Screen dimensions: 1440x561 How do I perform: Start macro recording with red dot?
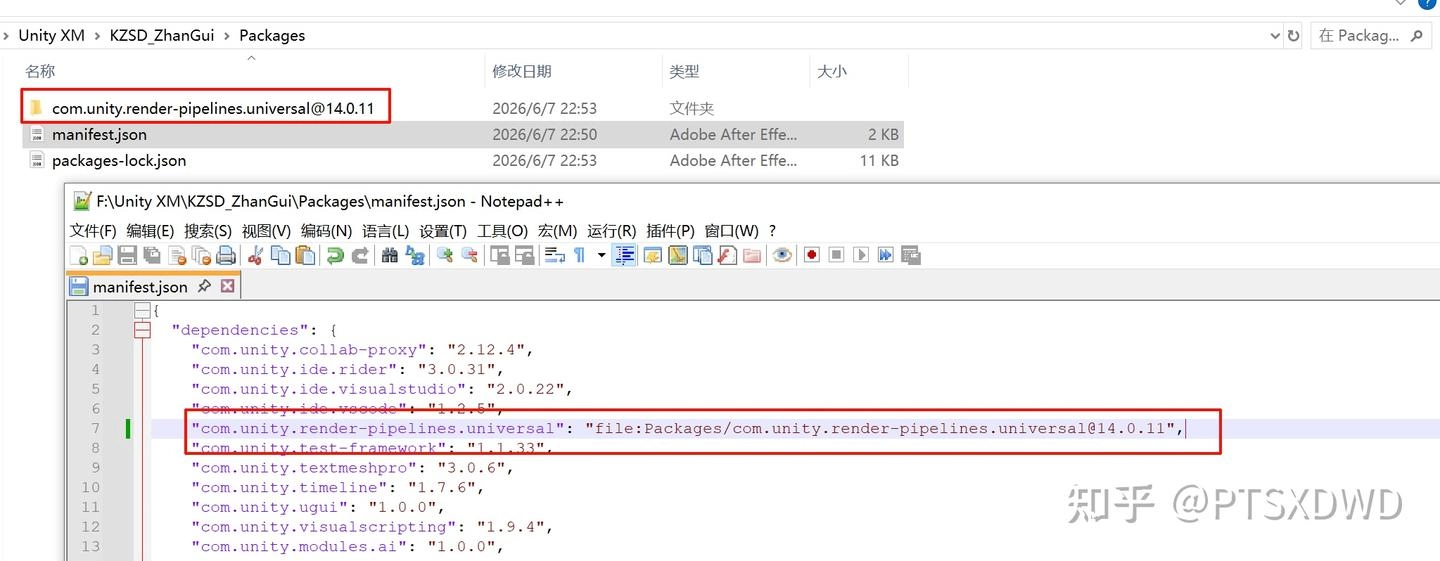pos(811,255)
